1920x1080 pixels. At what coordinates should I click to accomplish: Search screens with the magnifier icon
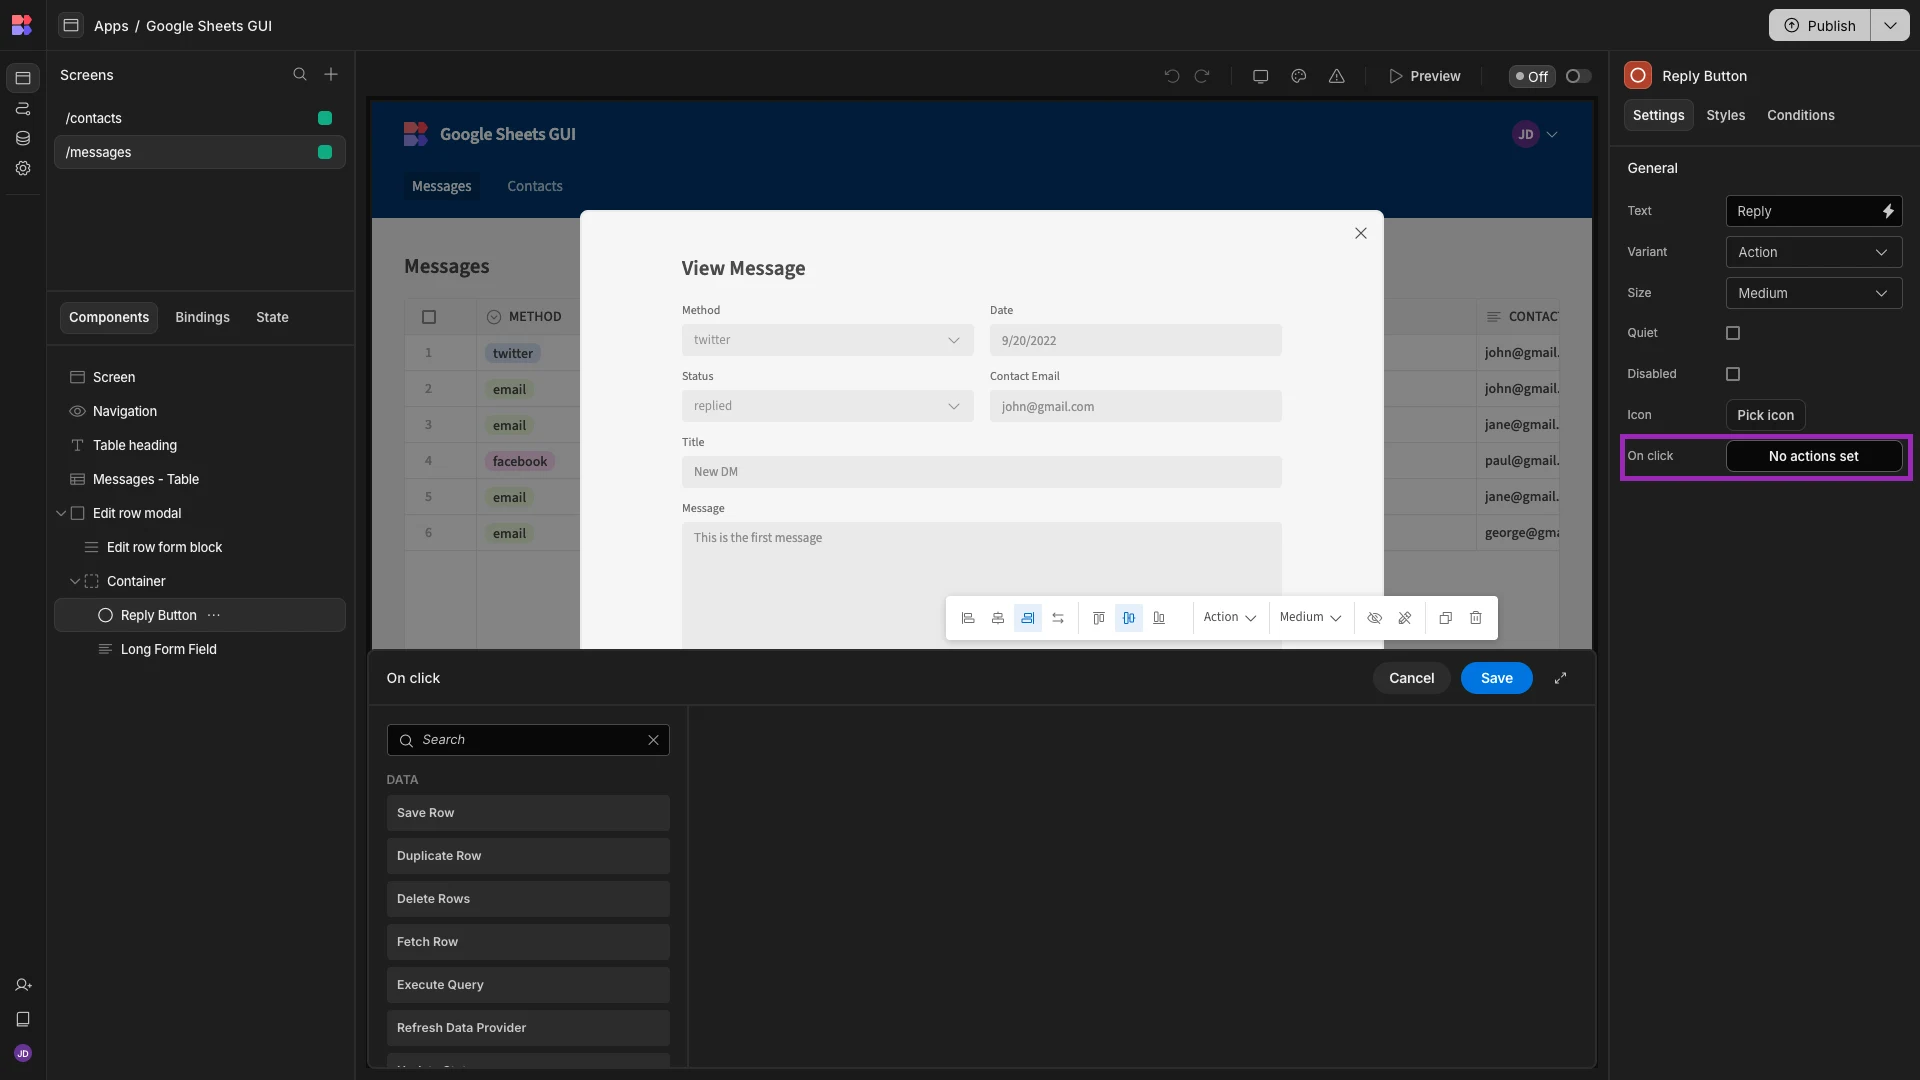point(300,75)
